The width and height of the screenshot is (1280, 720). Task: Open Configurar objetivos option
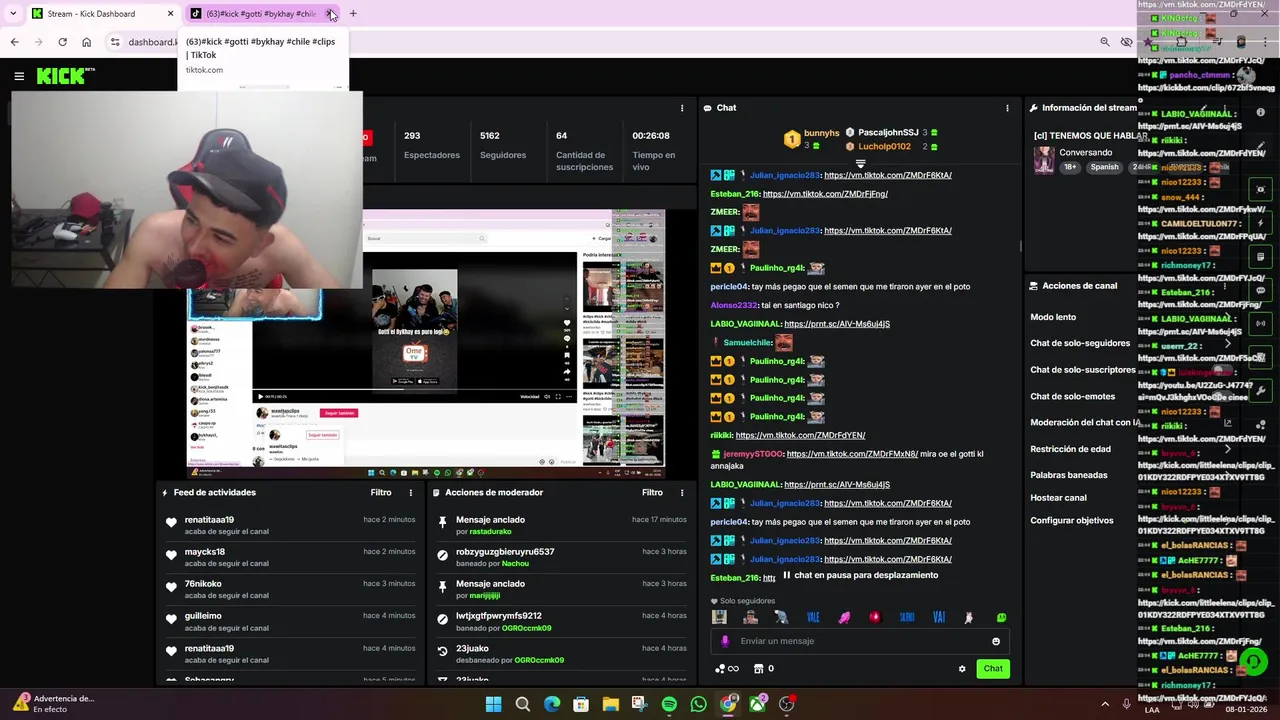click(1072, 520)
